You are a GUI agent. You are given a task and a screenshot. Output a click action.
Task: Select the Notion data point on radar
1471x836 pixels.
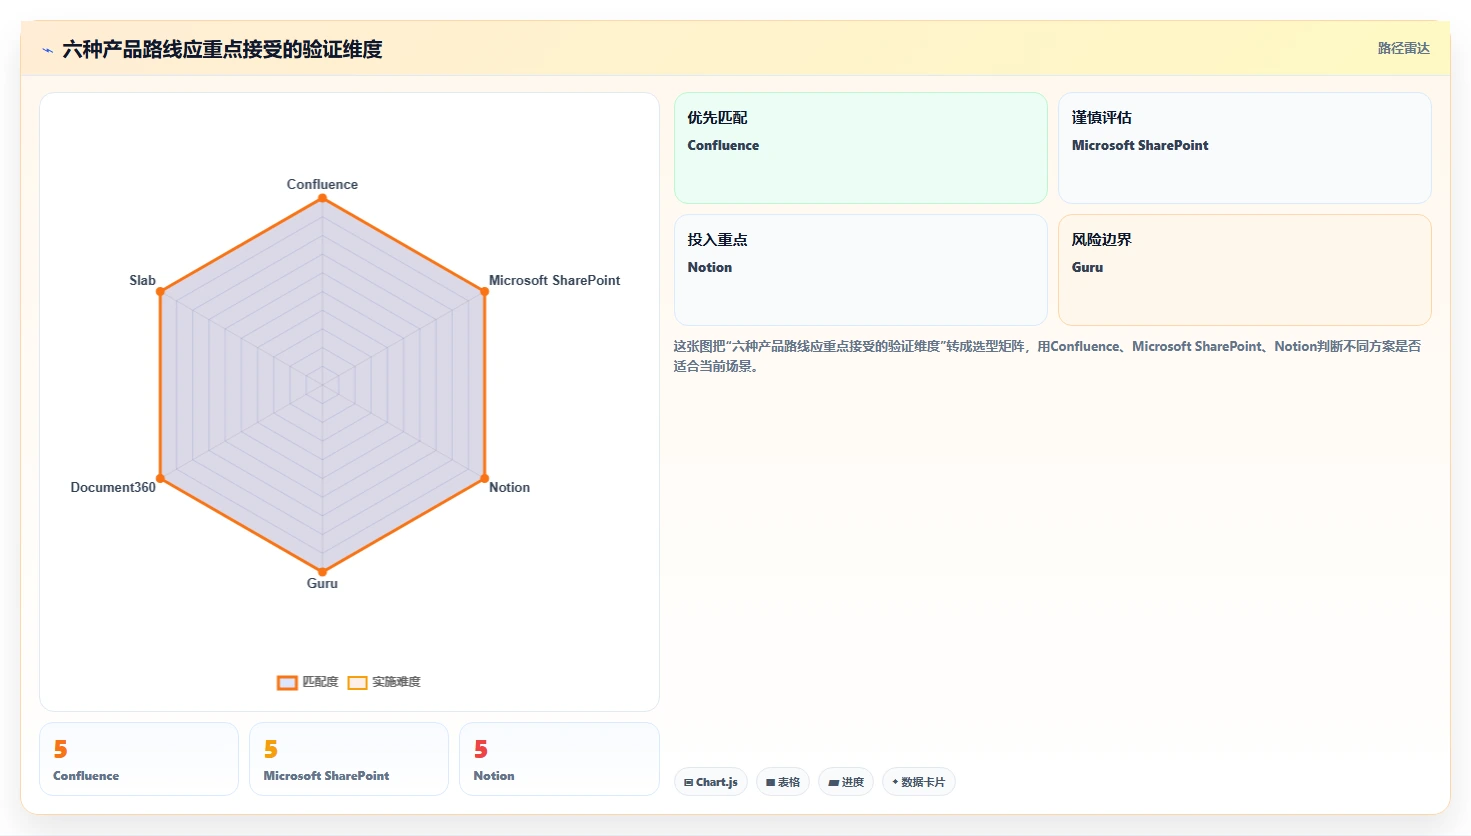tap(484, 479)
